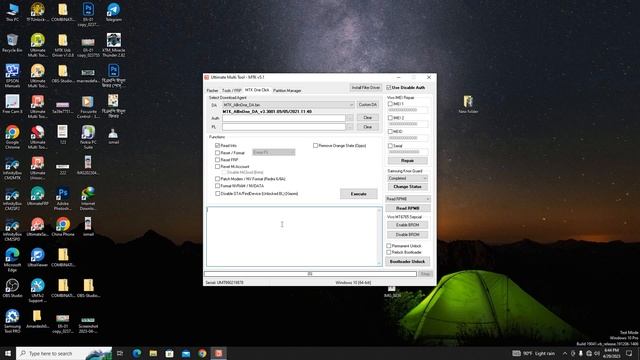The height and width of the screenshot is (360, 640).
Task: Check the IMEI 1 checkbox
Action: [x=390, y=104]
